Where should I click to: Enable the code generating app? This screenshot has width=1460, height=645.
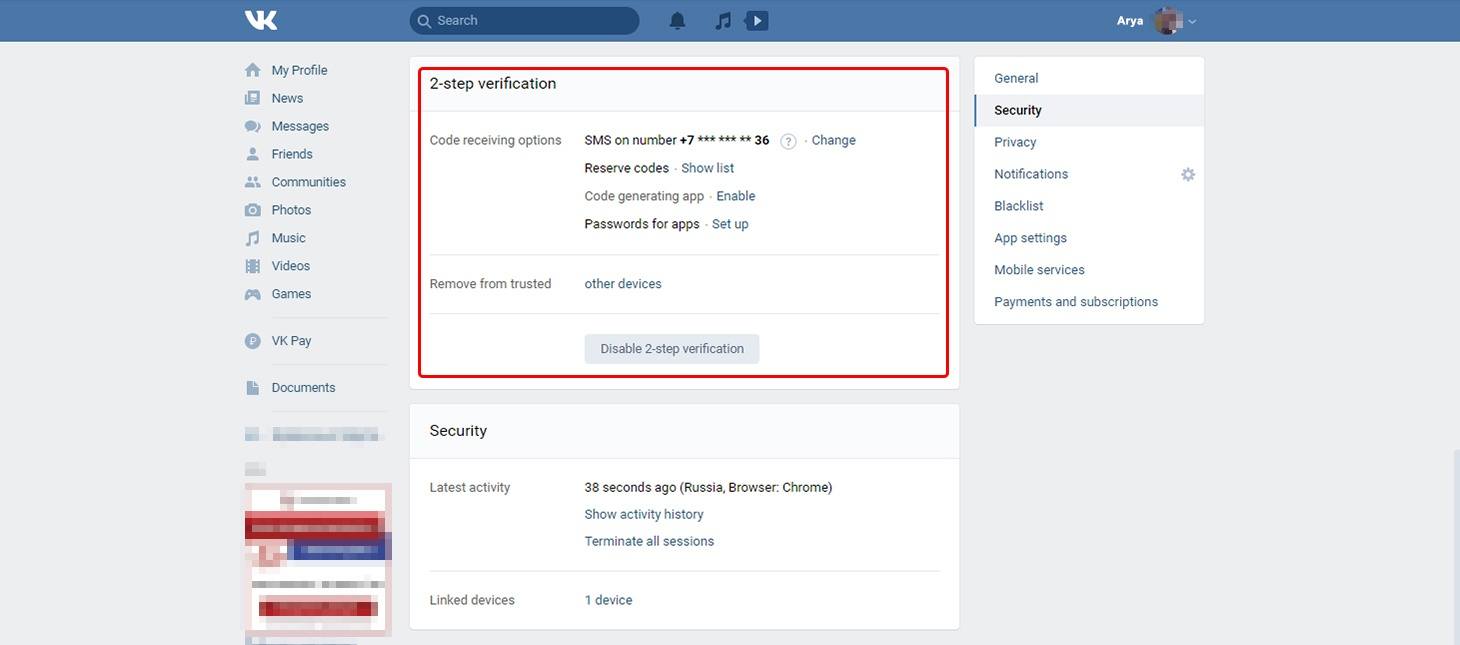point(735,196)
